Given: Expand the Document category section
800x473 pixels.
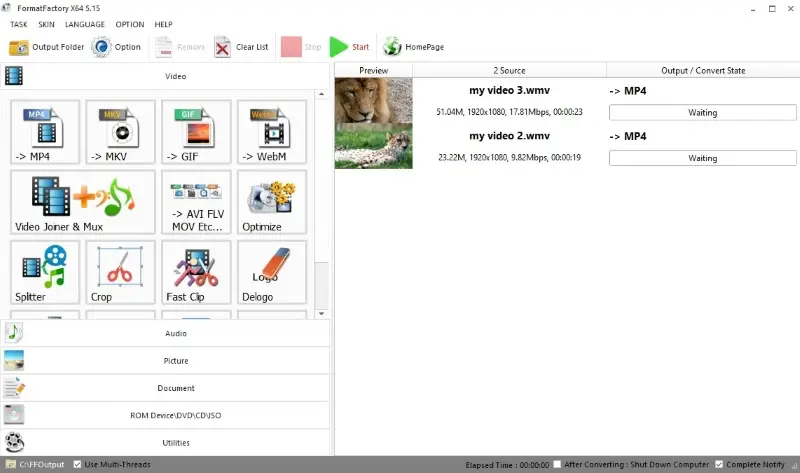Looking at the screenshot, I should pyautogui.click(x=165, y=388).
